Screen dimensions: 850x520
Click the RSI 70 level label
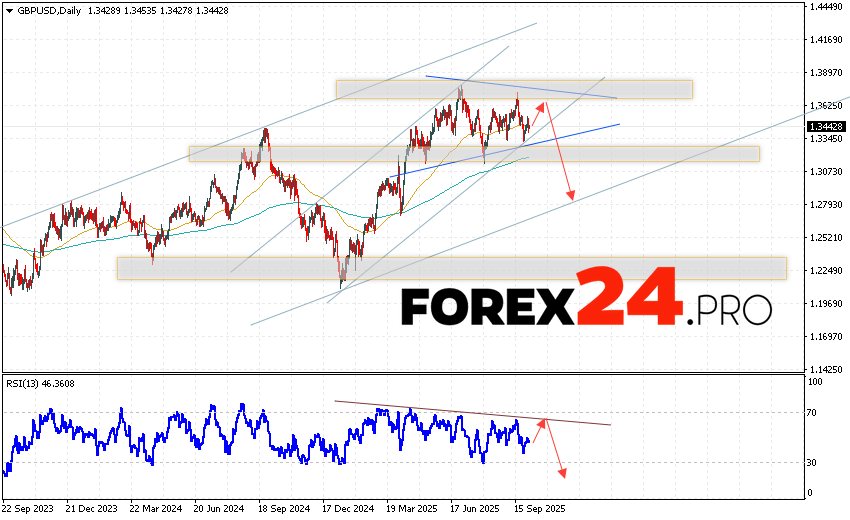tap(815, 413)
